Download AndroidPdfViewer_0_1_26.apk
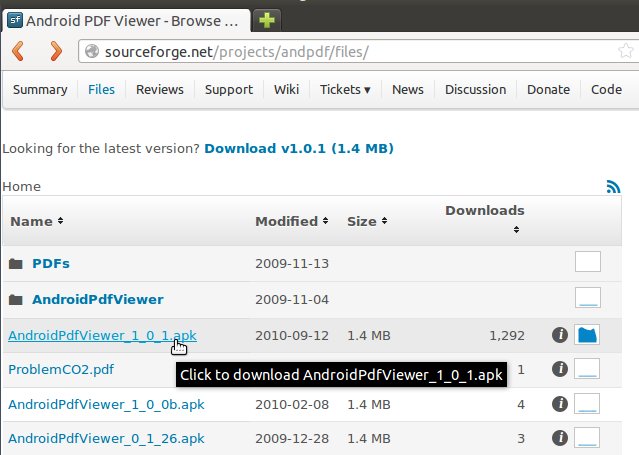This screenshot has height=455, width=639. (106, 438)
